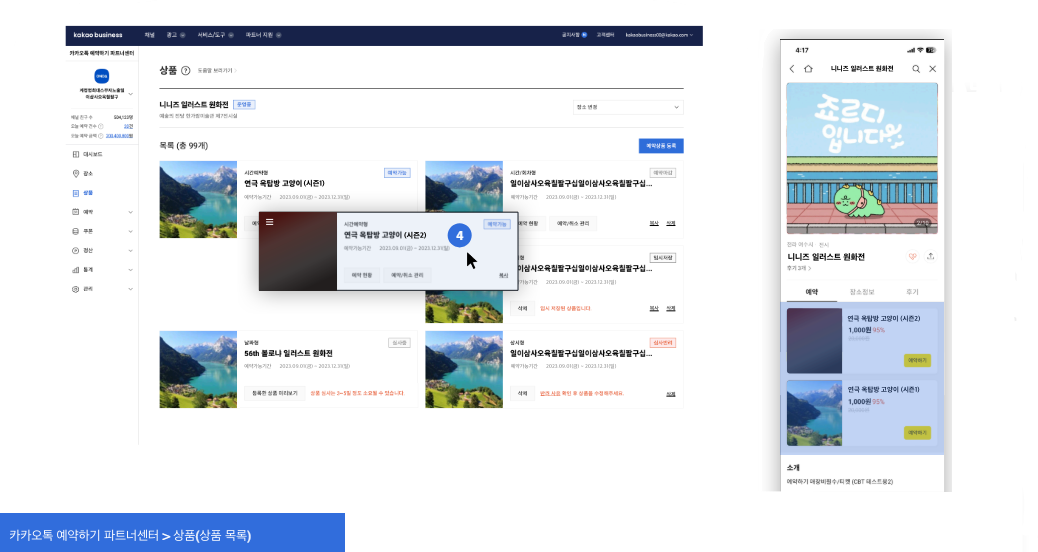The image size is (1038, 552).
Task: Open the 채널 menu in top navigation
Action: 150,35
